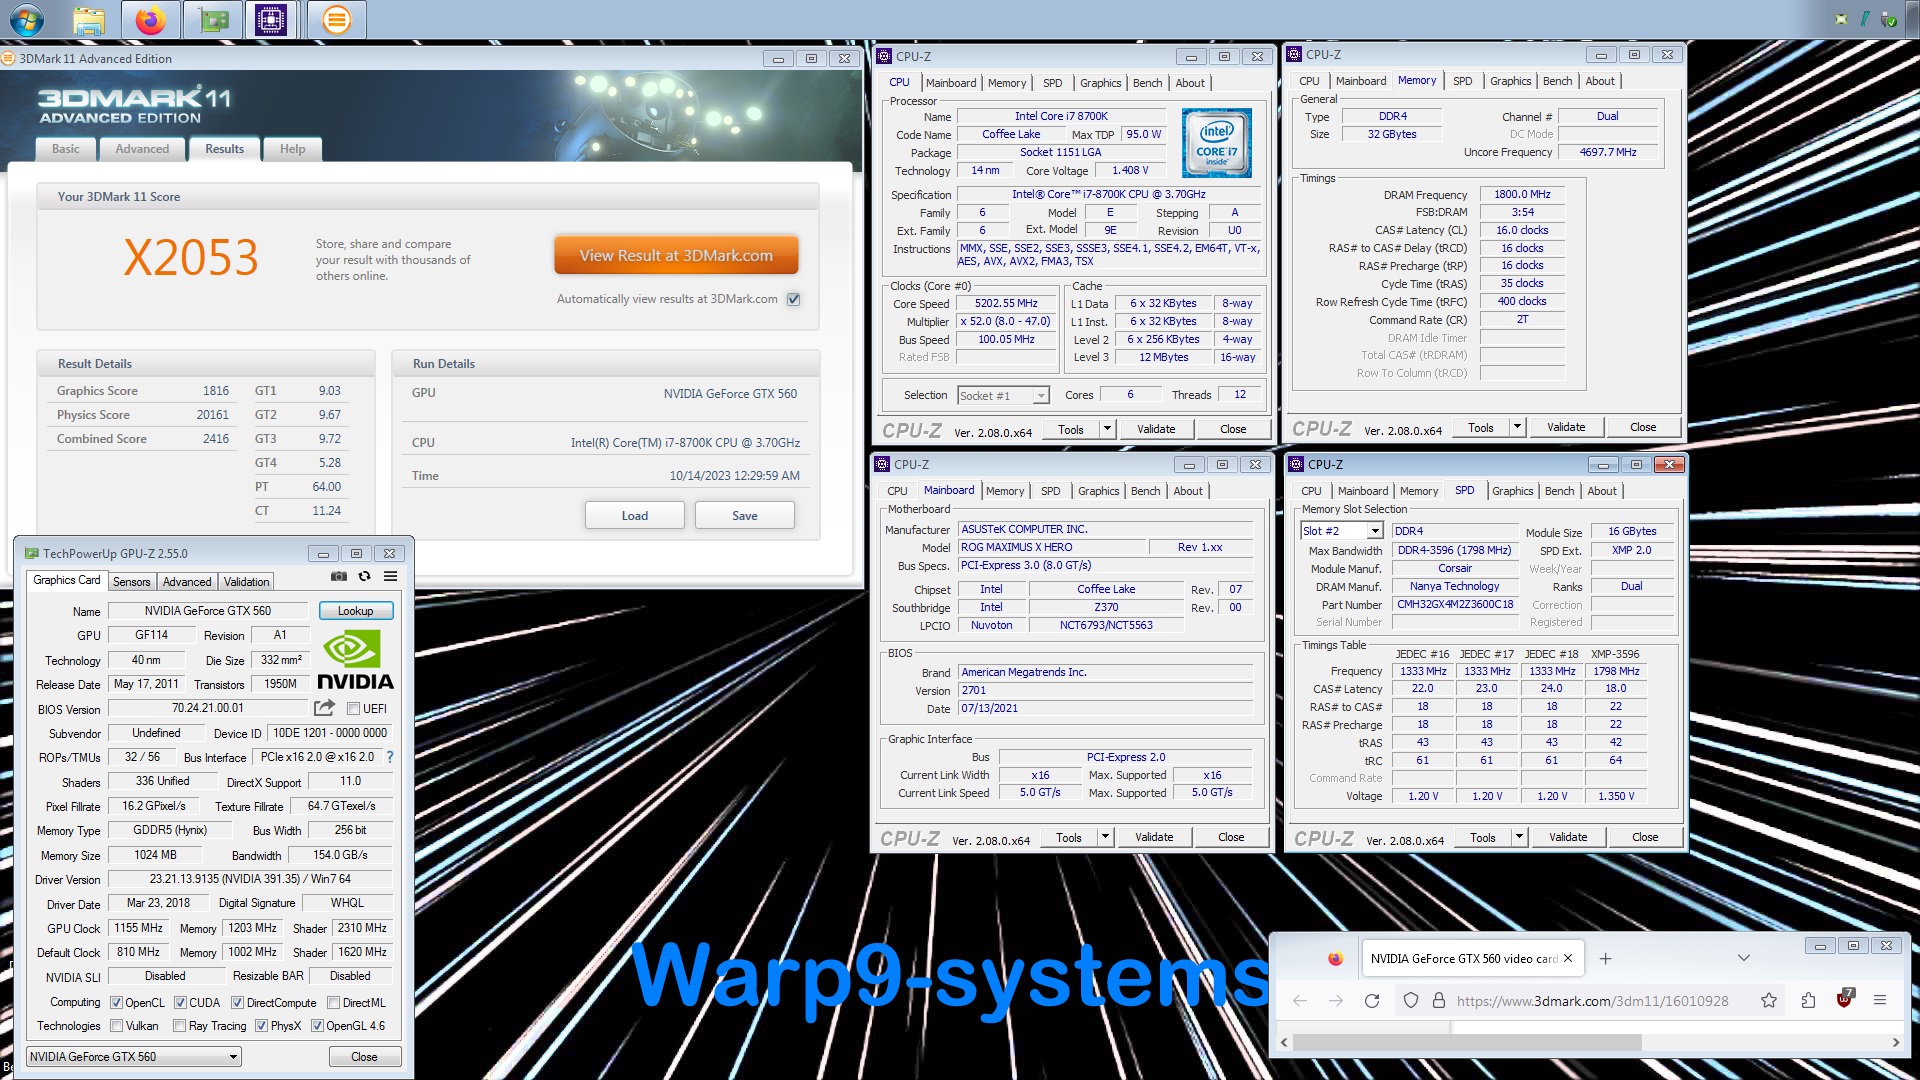1920x1080 pixels.
Task: Open GPU selection dropdown in GPU-Z
Action: pyautogui.click(x=134, y=1057)
